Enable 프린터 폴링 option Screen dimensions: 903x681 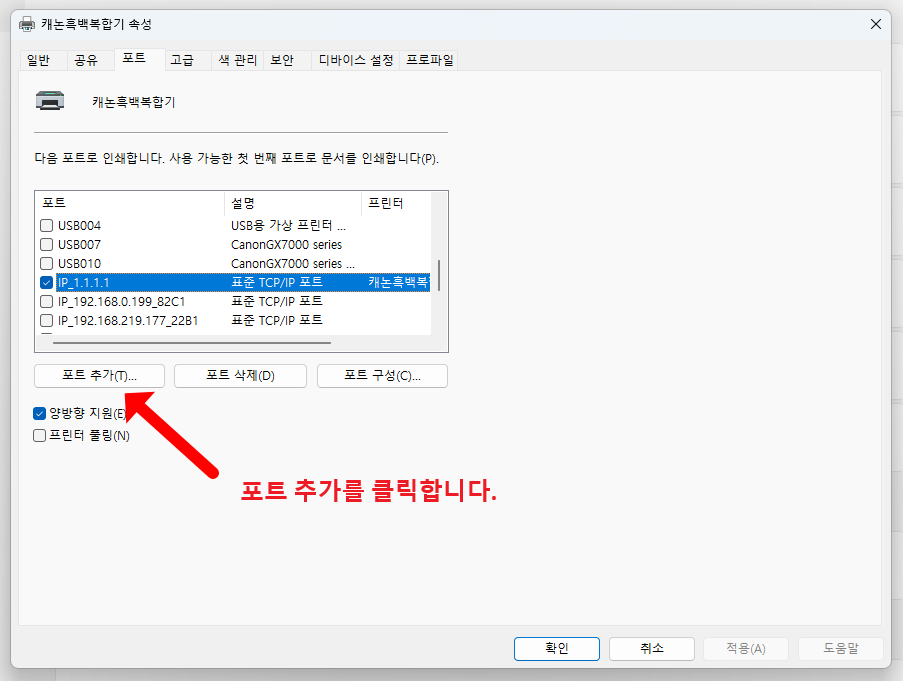[40, 435]
